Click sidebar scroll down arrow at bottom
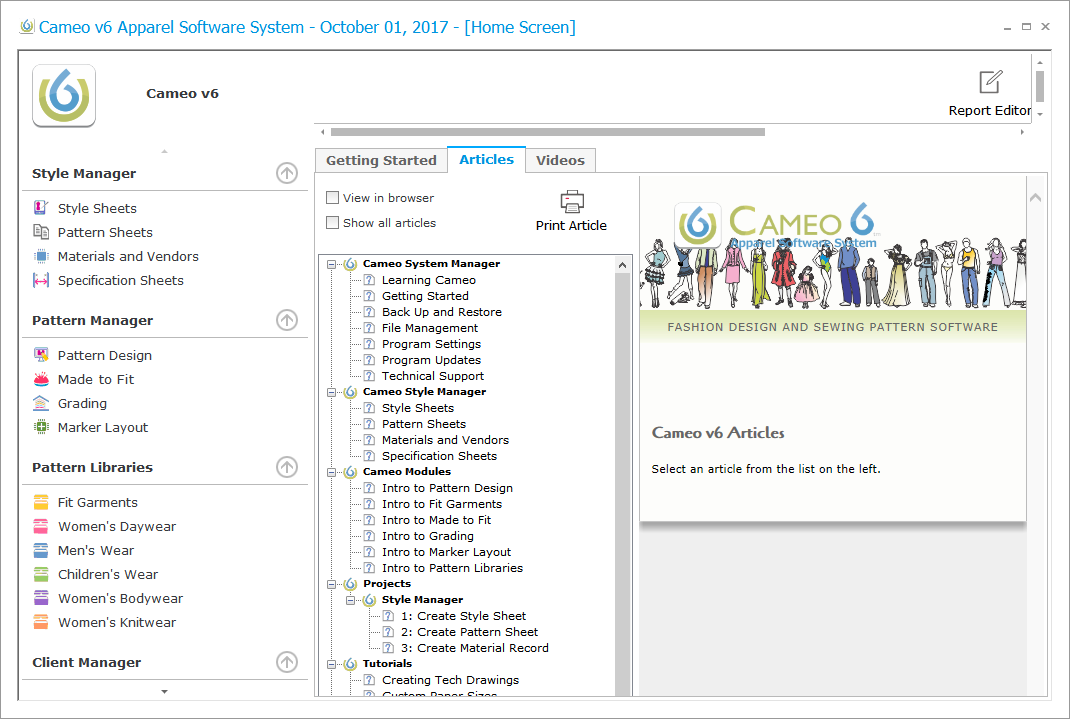 point(164,692)
